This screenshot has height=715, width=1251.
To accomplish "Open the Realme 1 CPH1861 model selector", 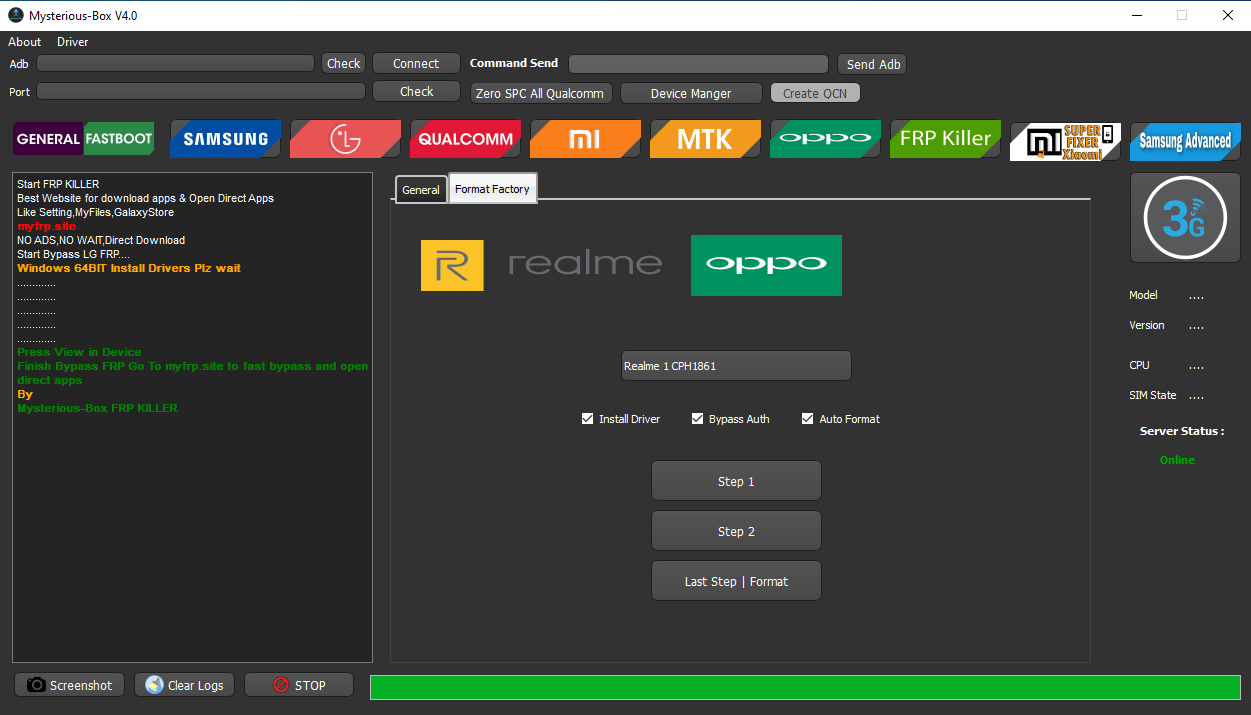I will tap(736, 365).
